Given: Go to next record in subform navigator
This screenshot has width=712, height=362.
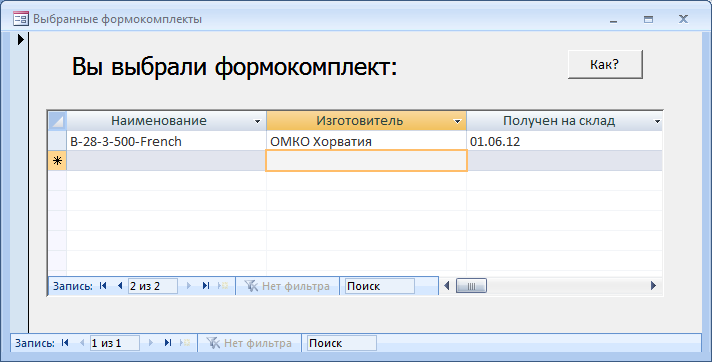Looking at the screenshot, I should [x=189, y=286].
